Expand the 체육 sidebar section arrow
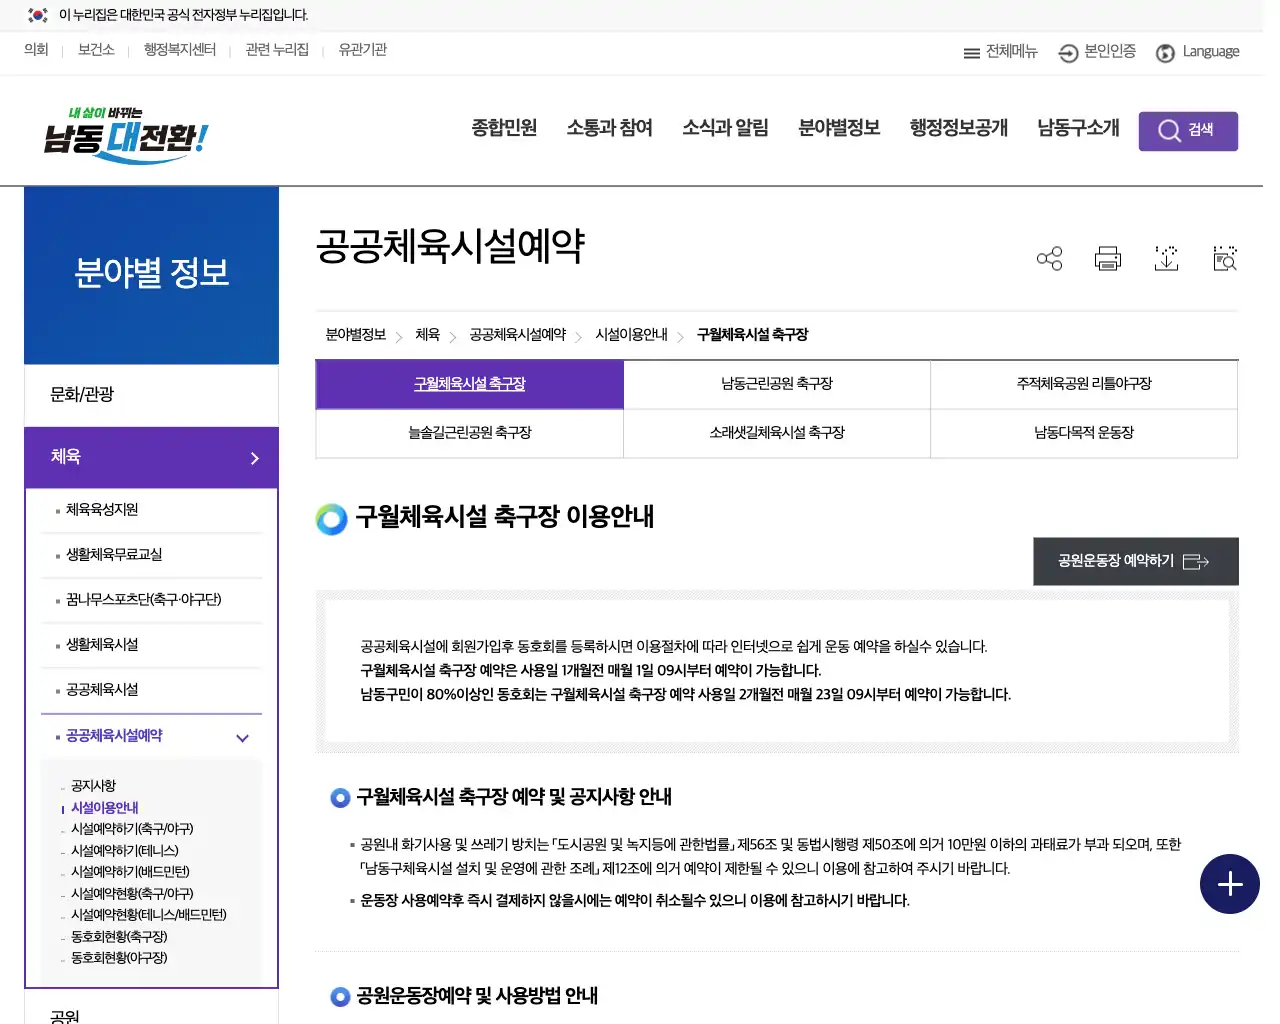Image resolution: width=1280 pixels, height=1024 pixels. point(254,458)
